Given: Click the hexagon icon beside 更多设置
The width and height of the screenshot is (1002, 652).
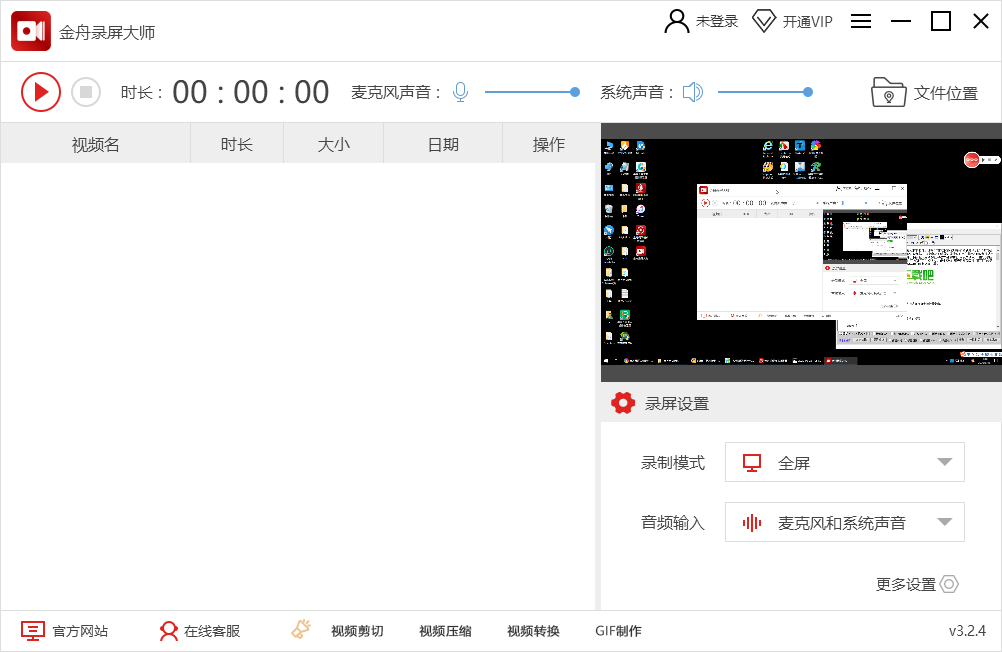Looking at the screenshot, I should point(950,584).
